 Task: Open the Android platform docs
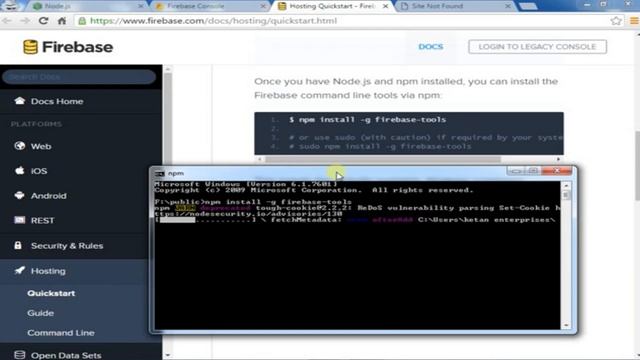[x=48, y=196]
